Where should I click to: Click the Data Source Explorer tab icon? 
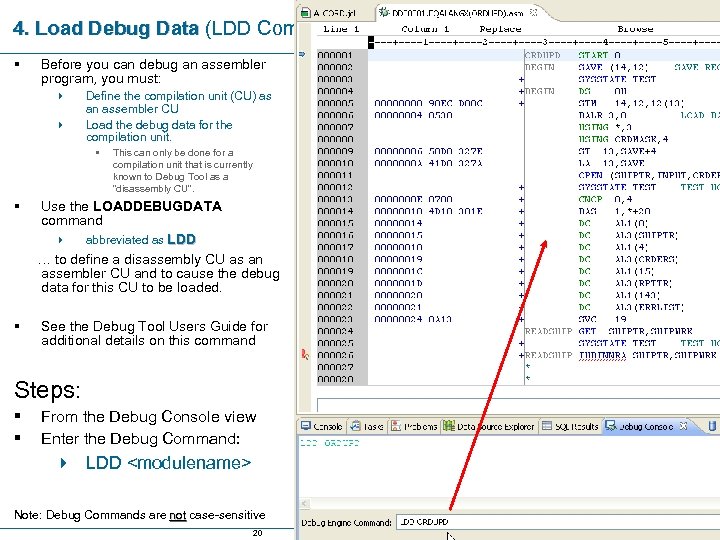[x=448, y=426]
